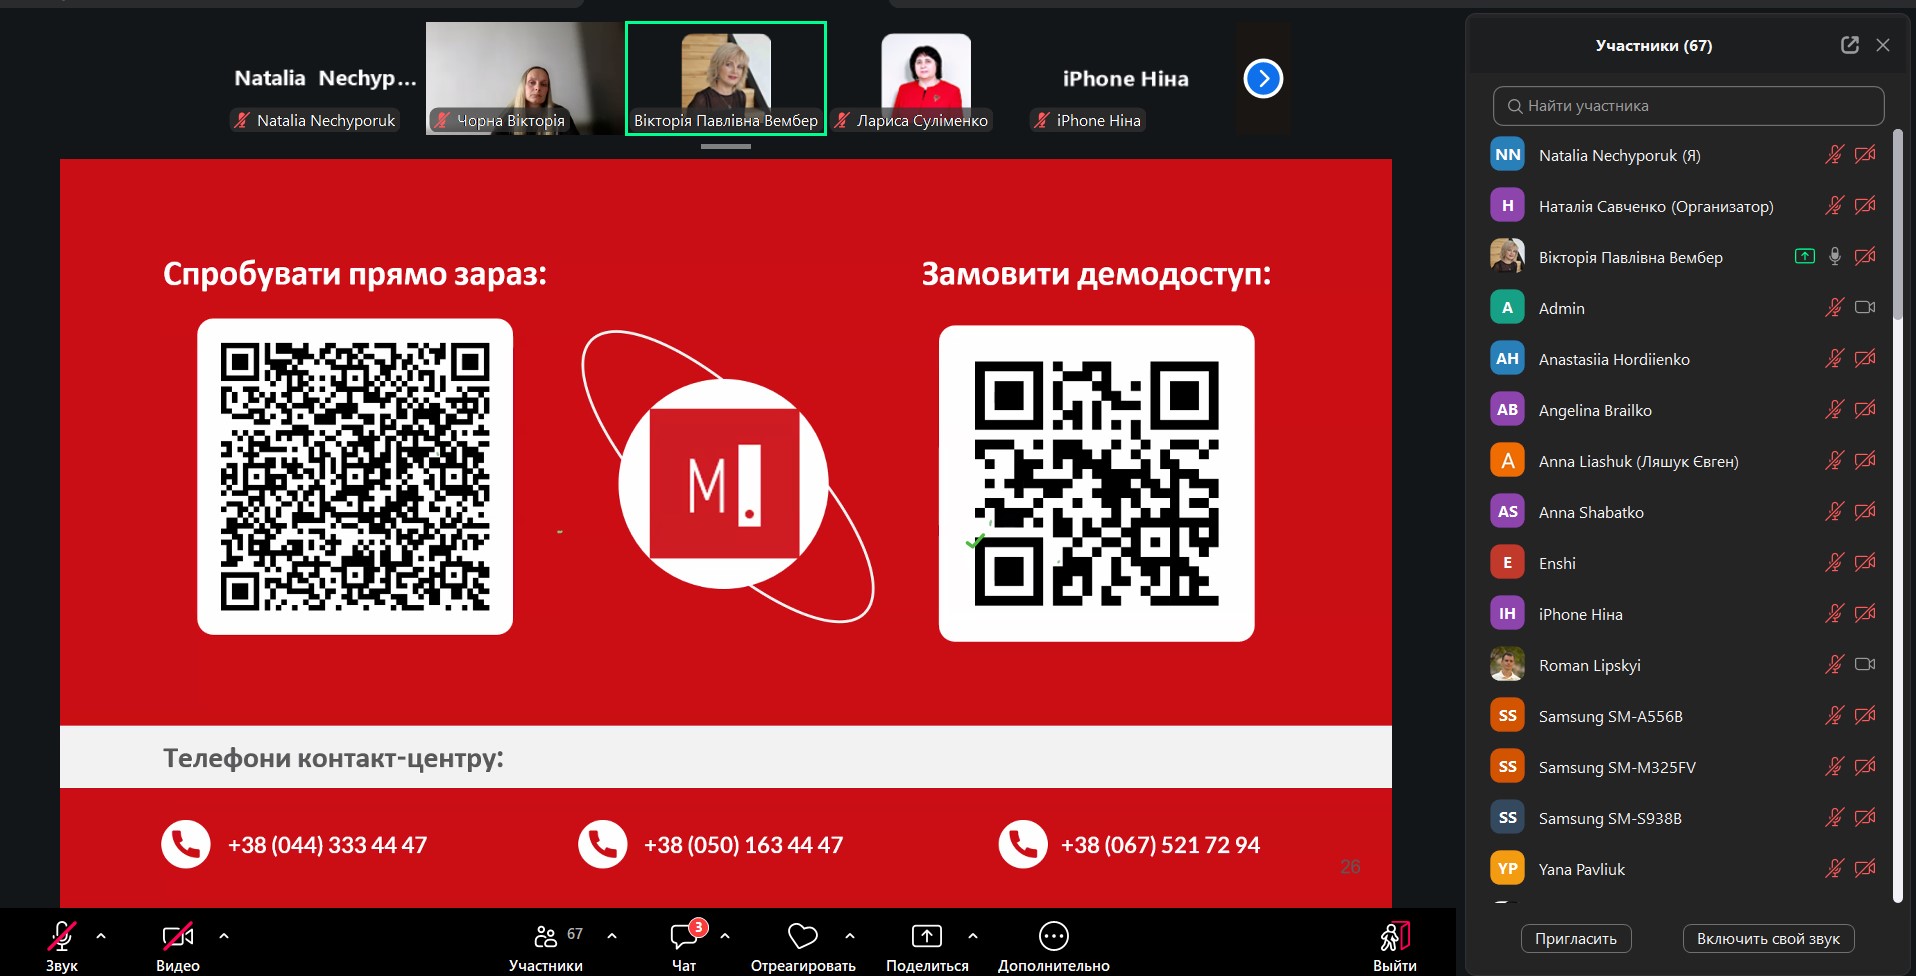Expand audio settings arrow next to Звук
The width and height of the screenshot is (1916, 976).
(101, 936)
